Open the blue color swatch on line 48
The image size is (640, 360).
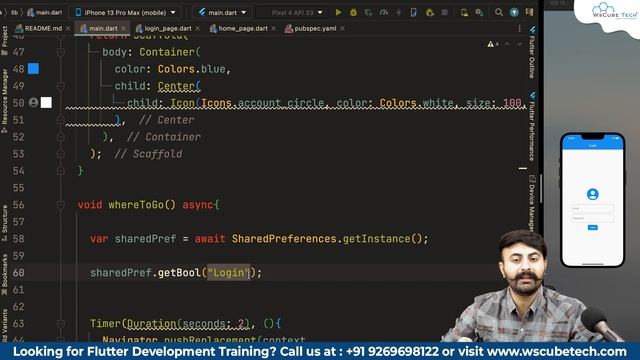pos(33,69)
